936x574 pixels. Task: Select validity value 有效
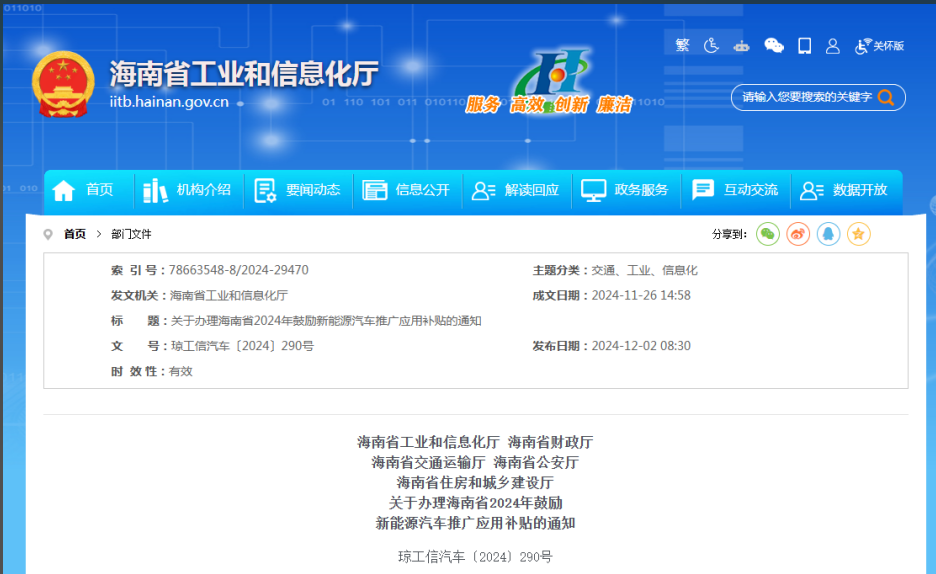pos(181,371)
